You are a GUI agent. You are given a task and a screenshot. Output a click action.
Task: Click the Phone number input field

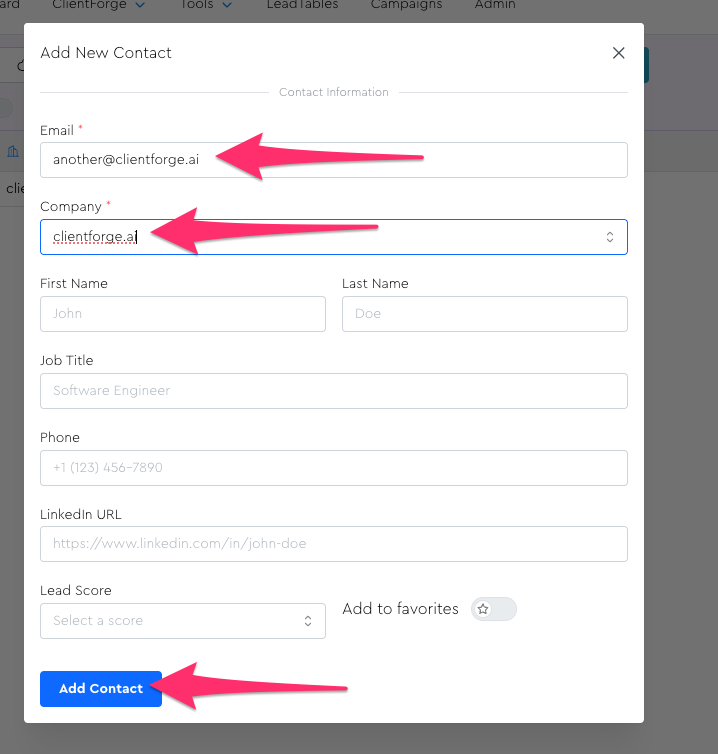pos(334,468)
